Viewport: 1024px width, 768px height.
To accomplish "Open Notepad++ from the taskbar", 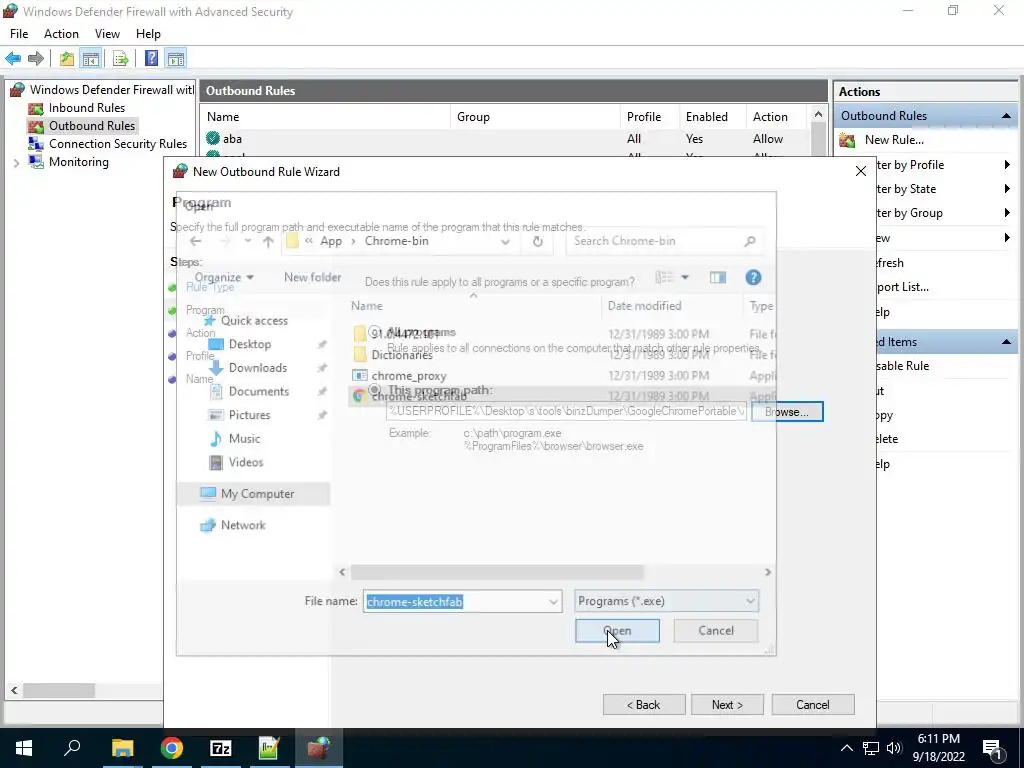I will coord(269,748).
